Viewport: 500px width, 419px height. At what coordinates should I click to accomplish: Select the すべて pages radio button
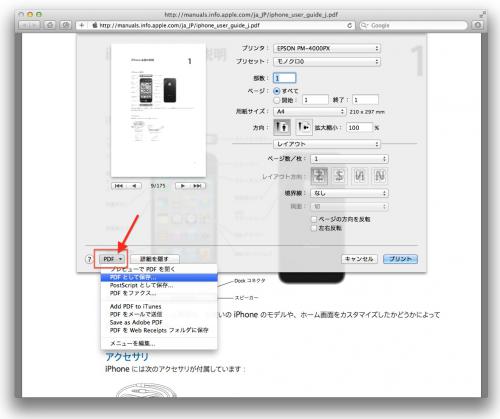pos(277,91)
